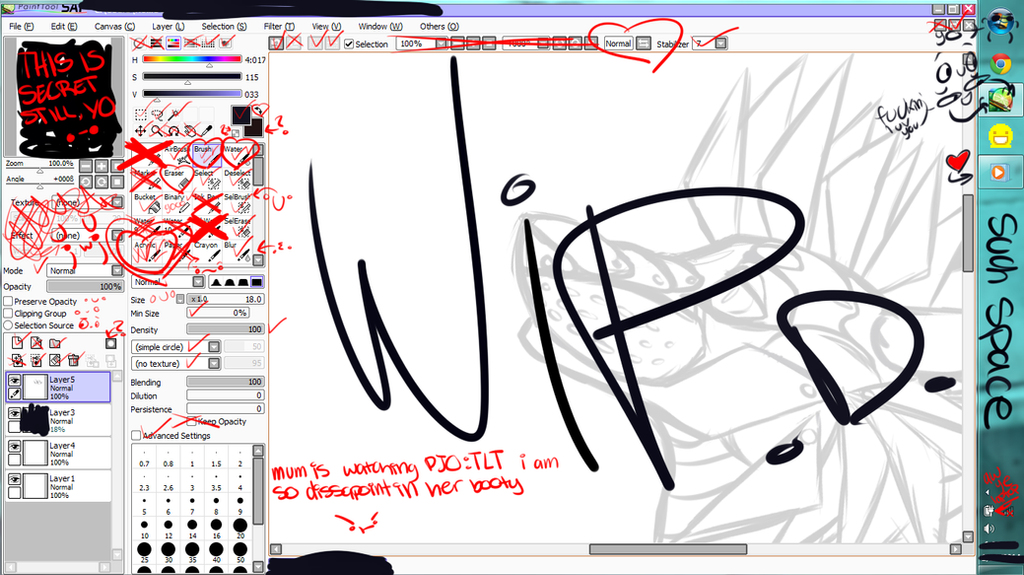Toggle the Keep Opacity checkbox
Image resolution: width=1024 pixels, height=575 pixels.
(191, 421)
